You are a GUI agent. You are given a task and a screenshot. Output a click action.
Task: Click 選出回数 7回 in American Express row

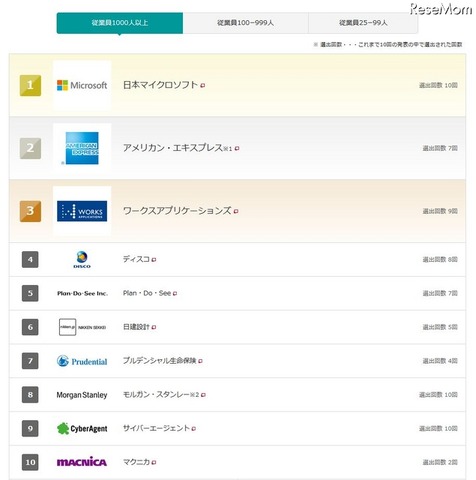click(x=440, y=148)
